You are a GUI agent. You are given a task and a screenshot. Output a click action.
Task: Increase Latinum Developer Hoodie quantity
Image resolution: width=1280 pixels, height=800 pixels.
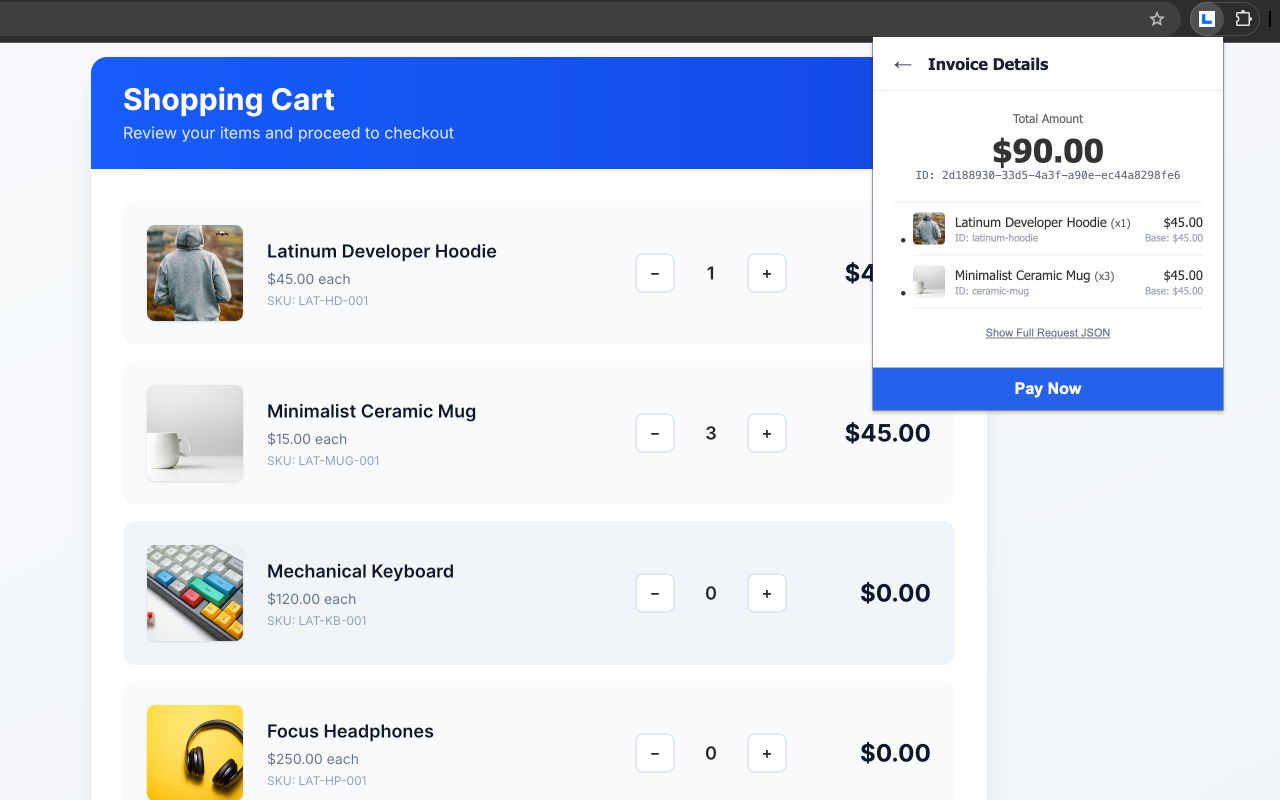coord(767,272)
